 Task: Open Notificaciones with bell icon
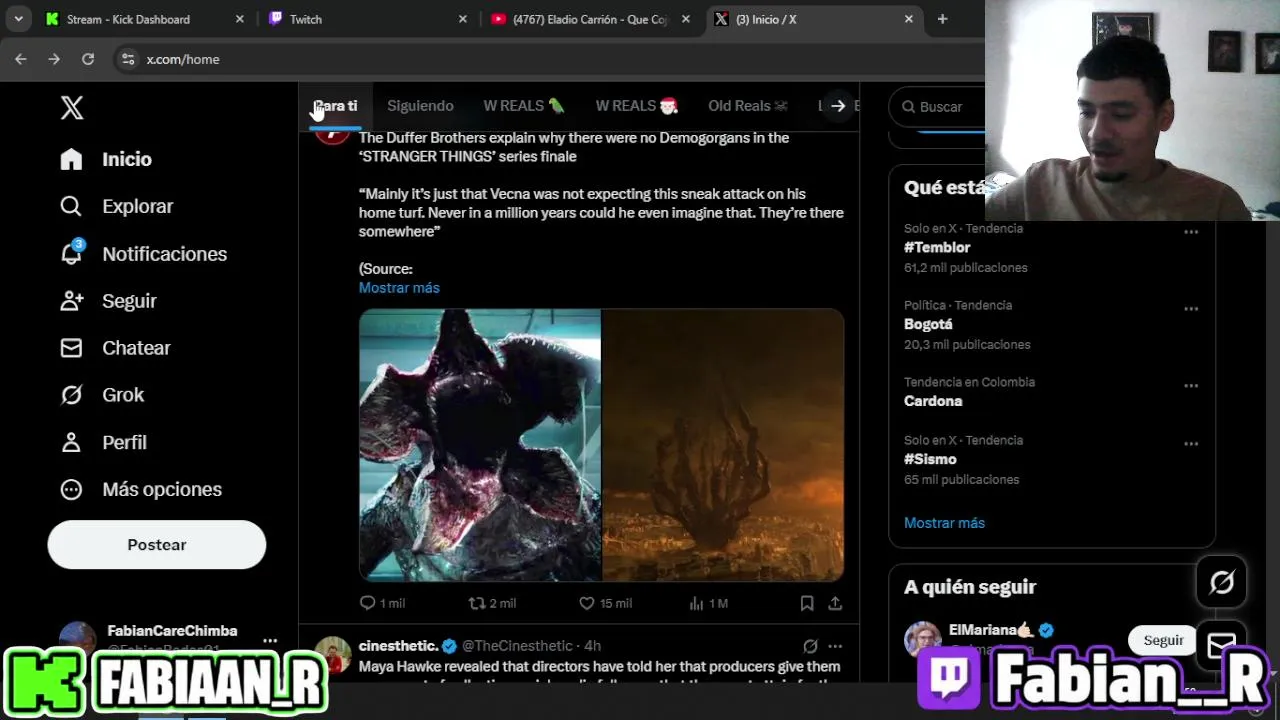pyautogui.click(x=143, y=254)
